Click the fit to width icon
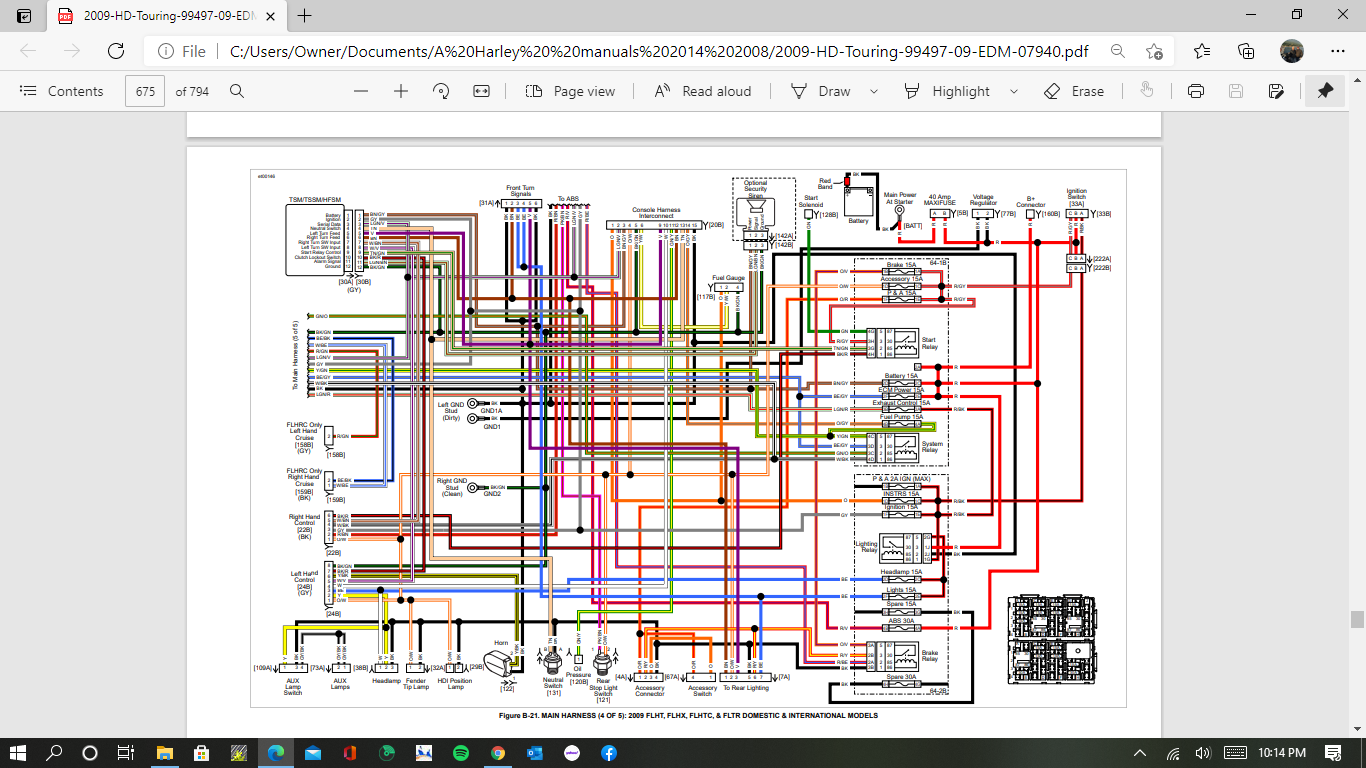The width and height of the screenshot is (1366, 768). [x=481, y=91]
